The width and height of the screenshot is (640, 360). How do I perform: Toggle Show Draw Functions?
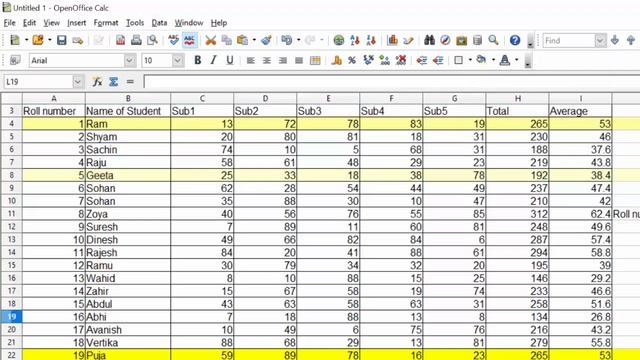pyautogui.click(x=408, y=40)
